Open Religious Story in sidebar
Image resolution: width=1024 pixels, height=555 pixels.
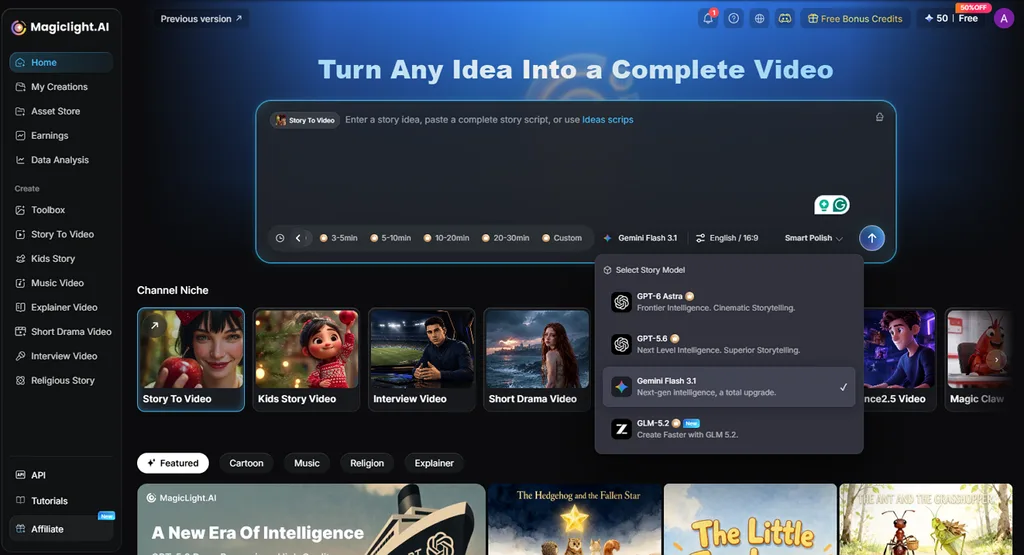61,381
